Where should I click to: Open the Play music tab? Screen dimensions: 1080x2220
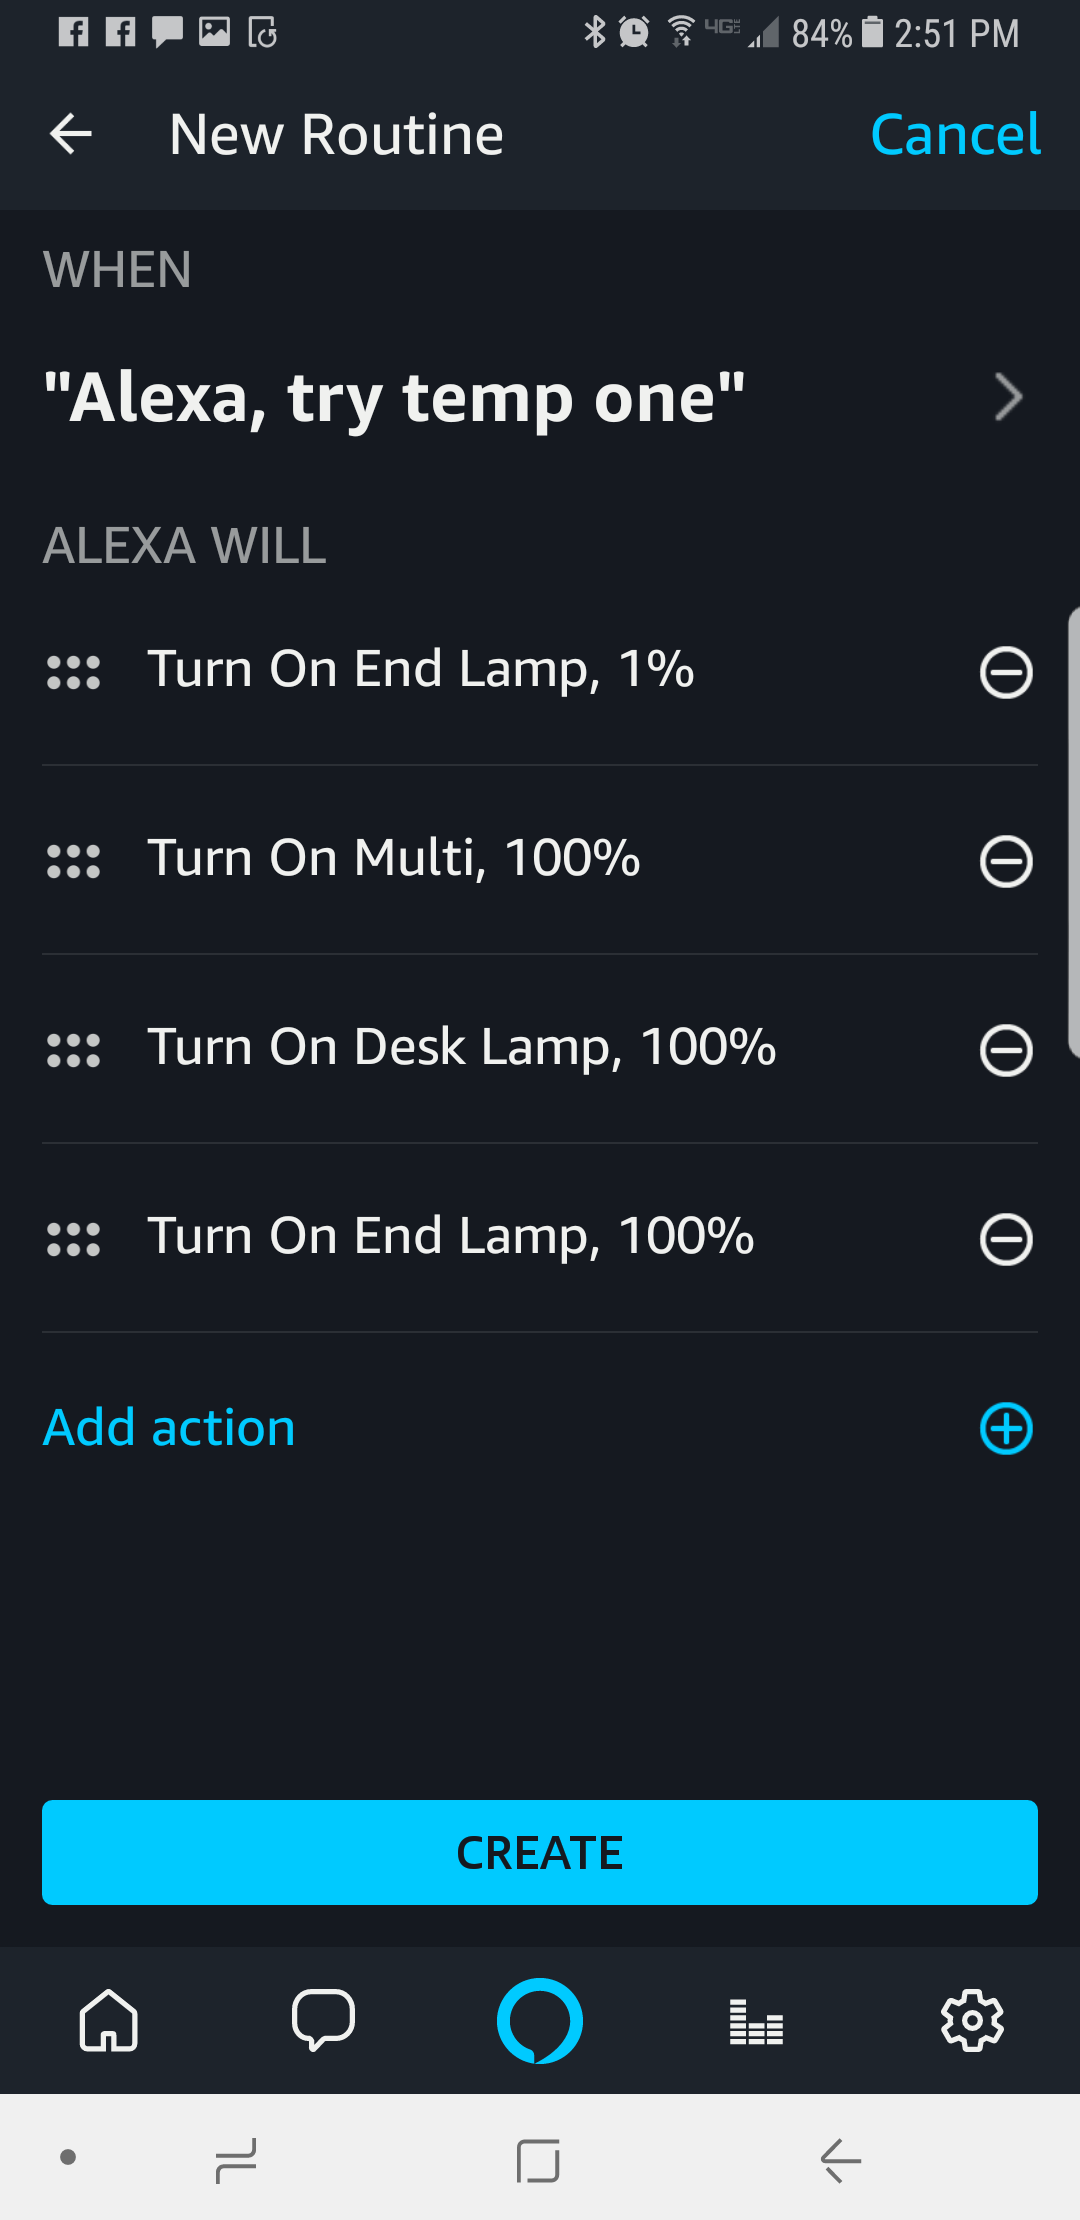click(x=756, y=2021)
